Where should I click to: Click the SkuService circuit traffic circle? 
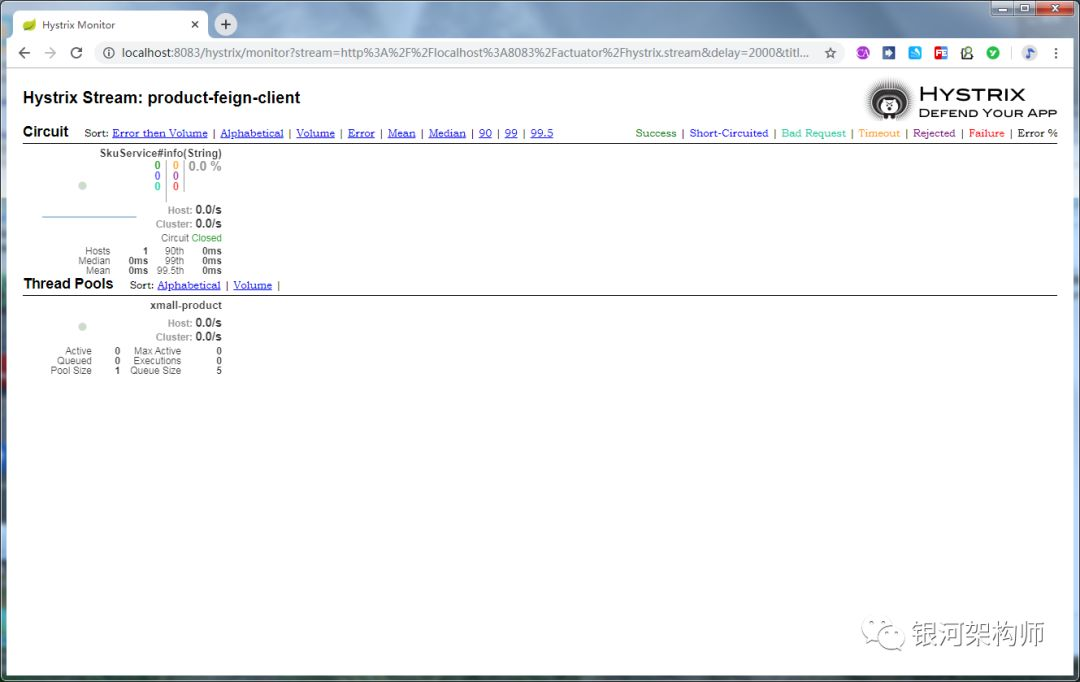coord(83,185)
